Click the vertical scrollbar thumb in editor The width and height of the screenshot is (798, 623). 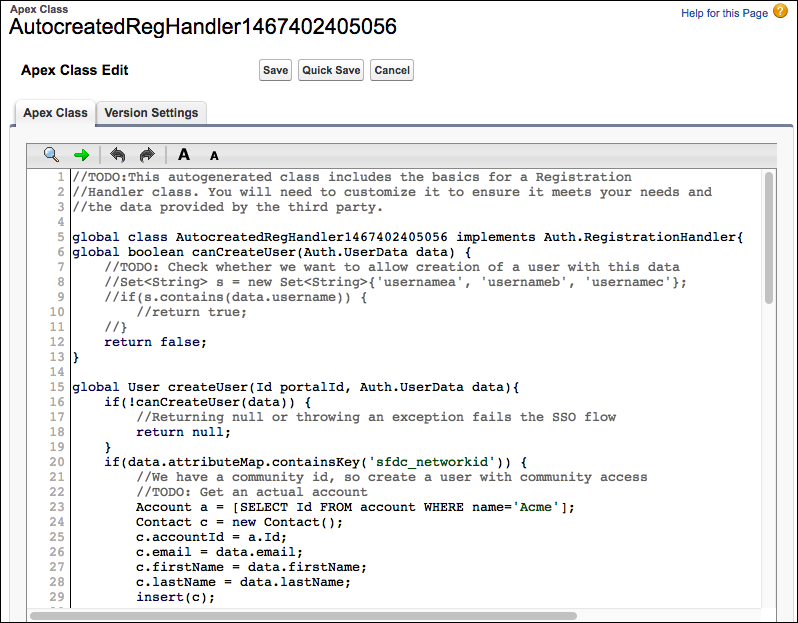click(x=769, y=238)
